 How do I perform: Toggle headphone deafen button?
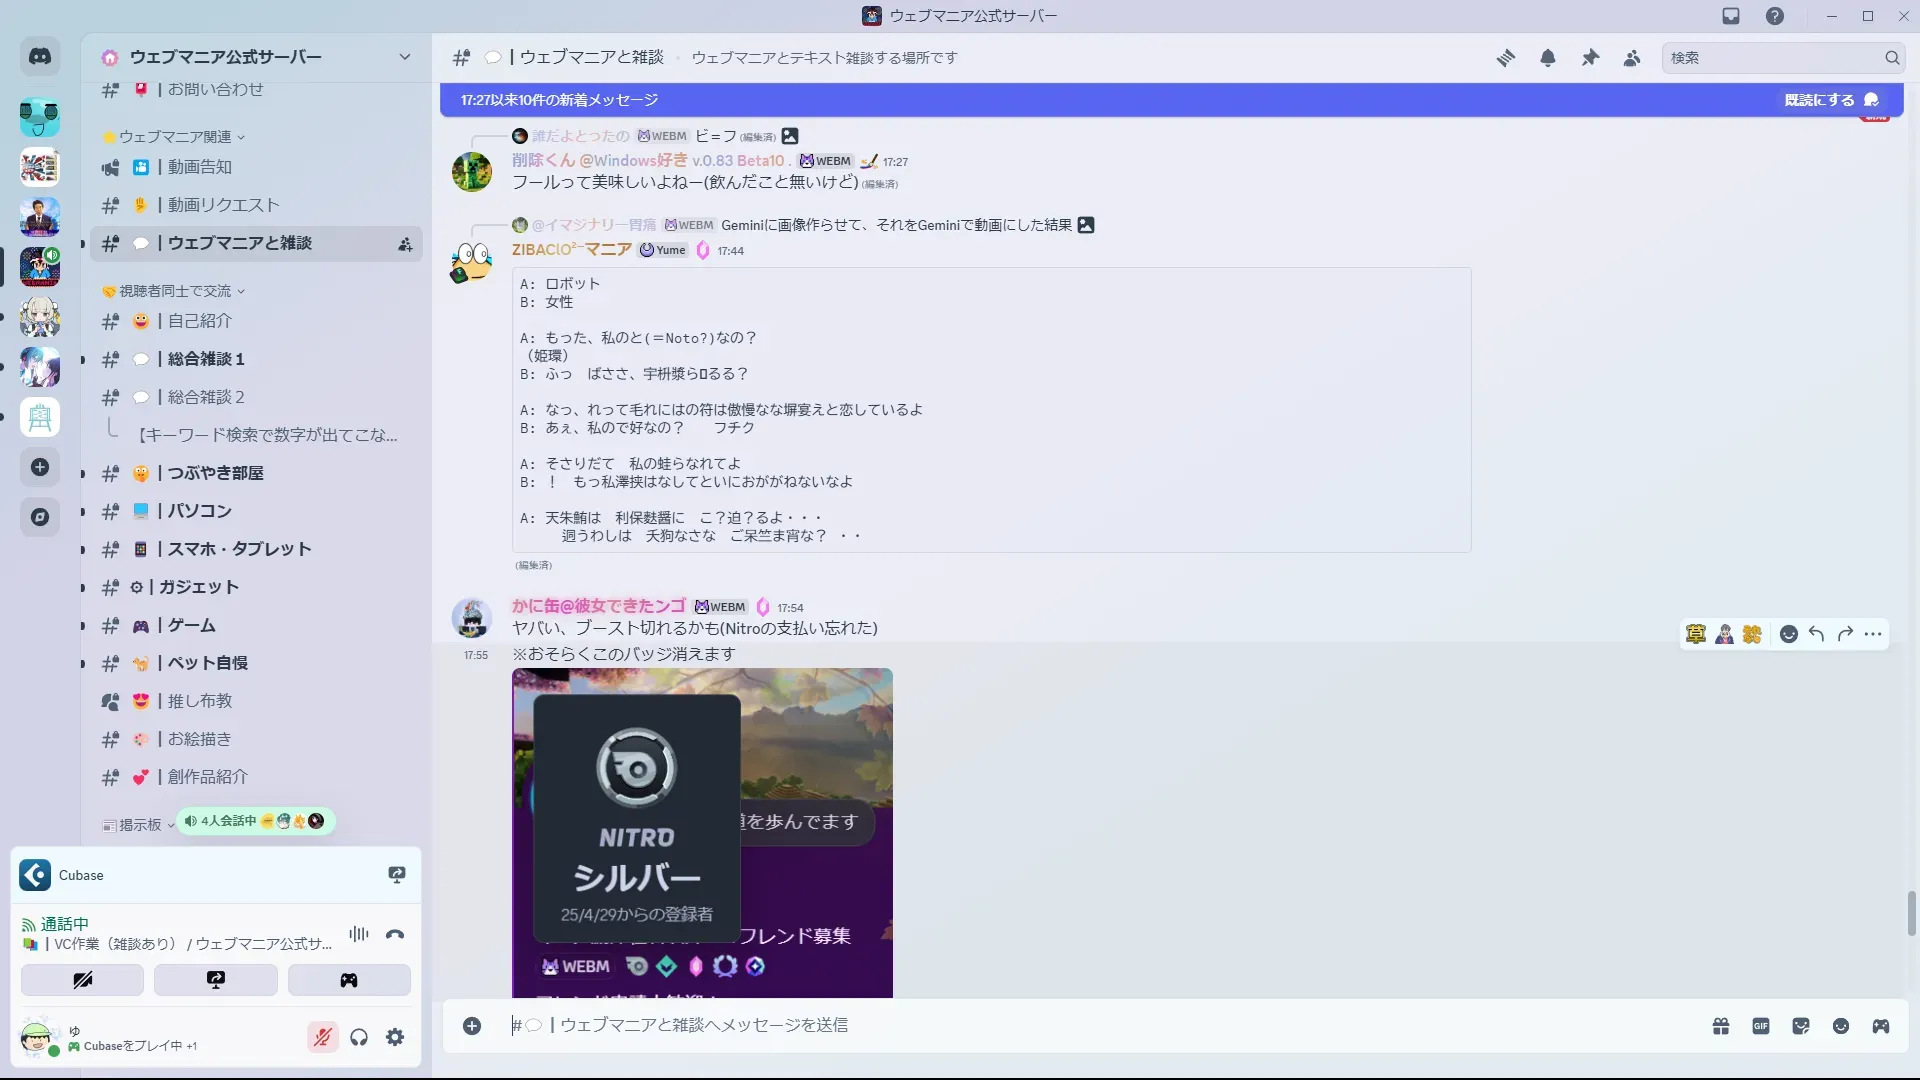coord(359,1037)
